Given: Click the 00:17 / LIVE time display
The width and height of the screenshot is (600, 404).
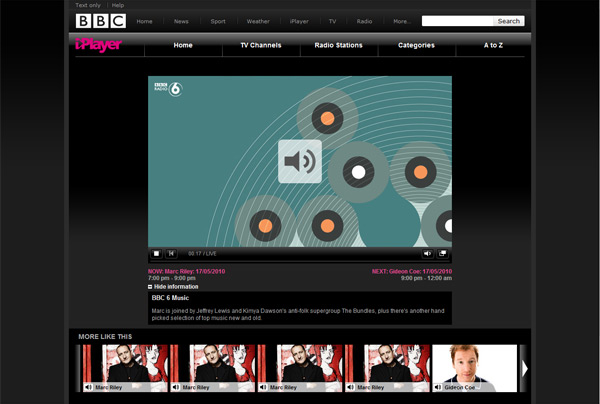Looking at the screenshot, I should pos(202,254).
